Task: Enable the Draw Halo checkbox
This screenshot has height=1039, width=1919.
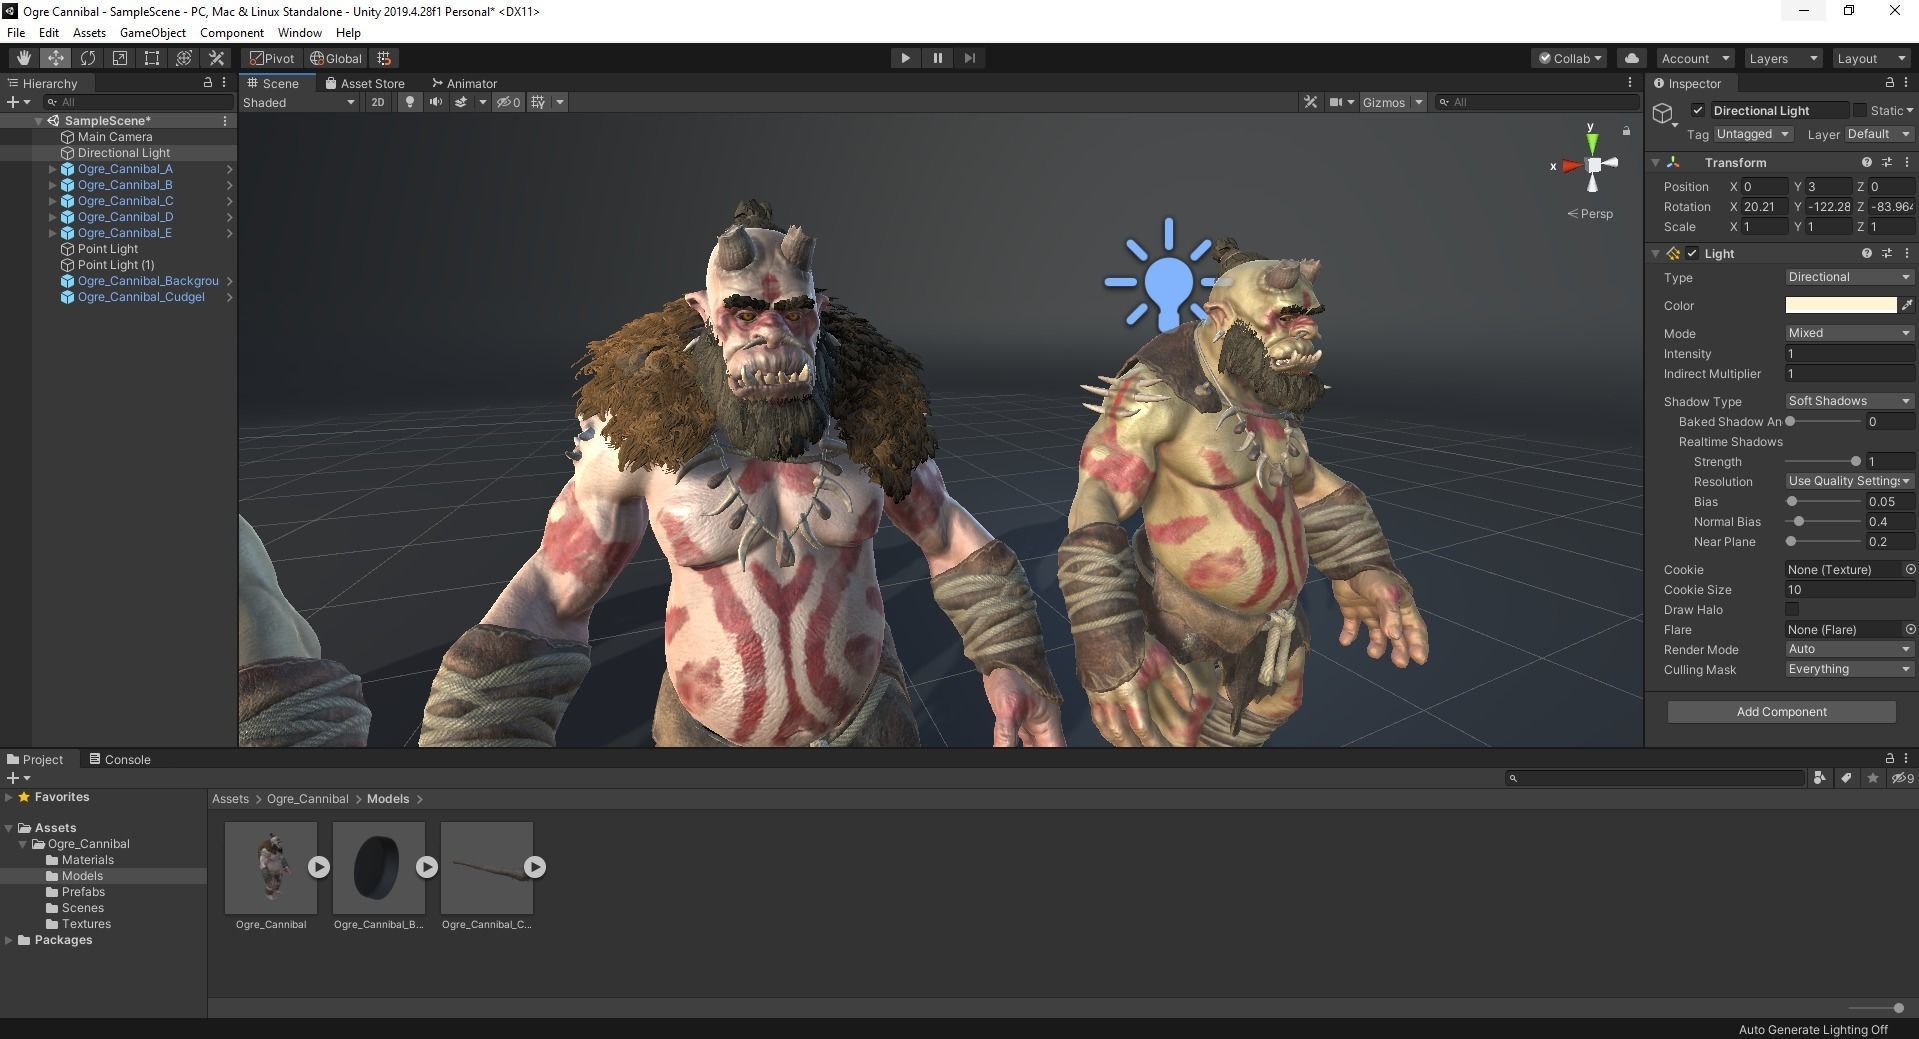Action: click(x=1792, y=609)
